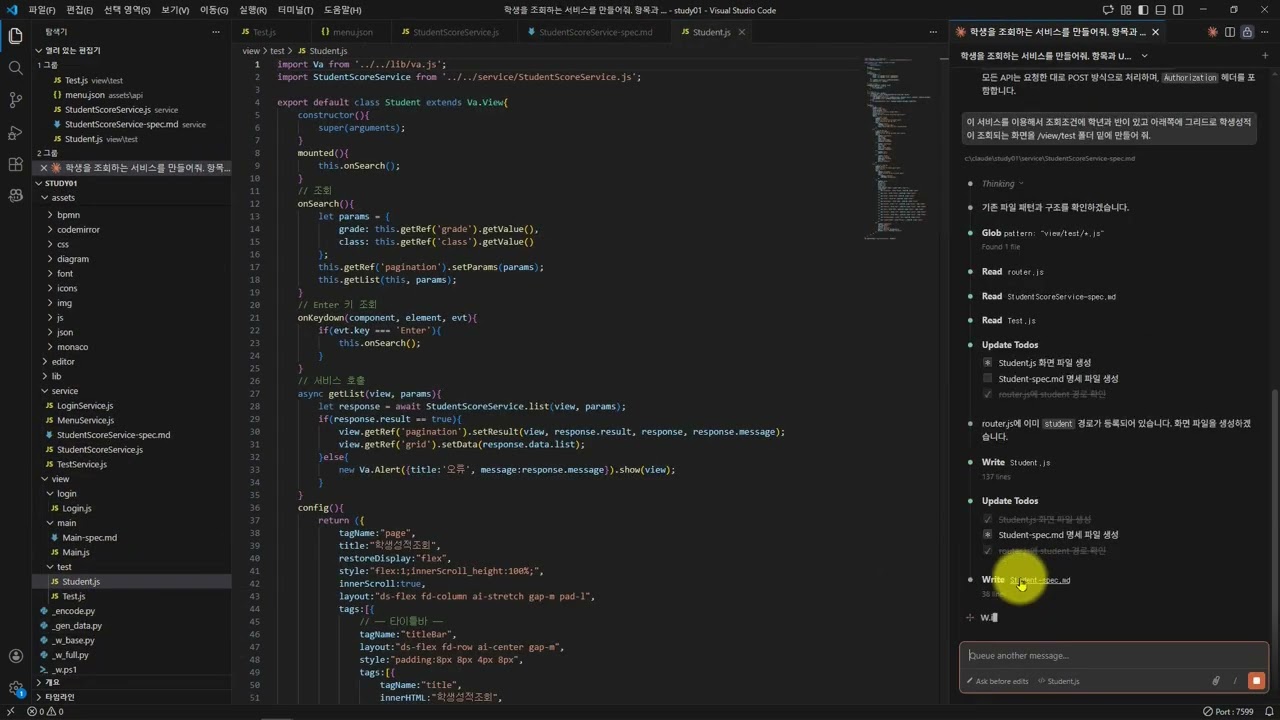Close the Student.js editor tab
This screenshot has height=720, width=1280.
point(740,32)
